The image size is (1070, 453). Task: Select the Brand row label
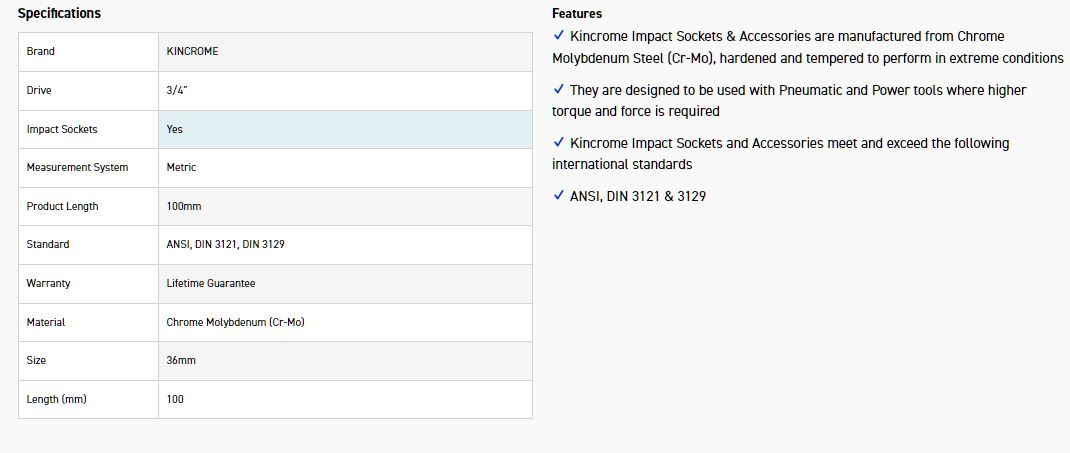pos(41,51)
